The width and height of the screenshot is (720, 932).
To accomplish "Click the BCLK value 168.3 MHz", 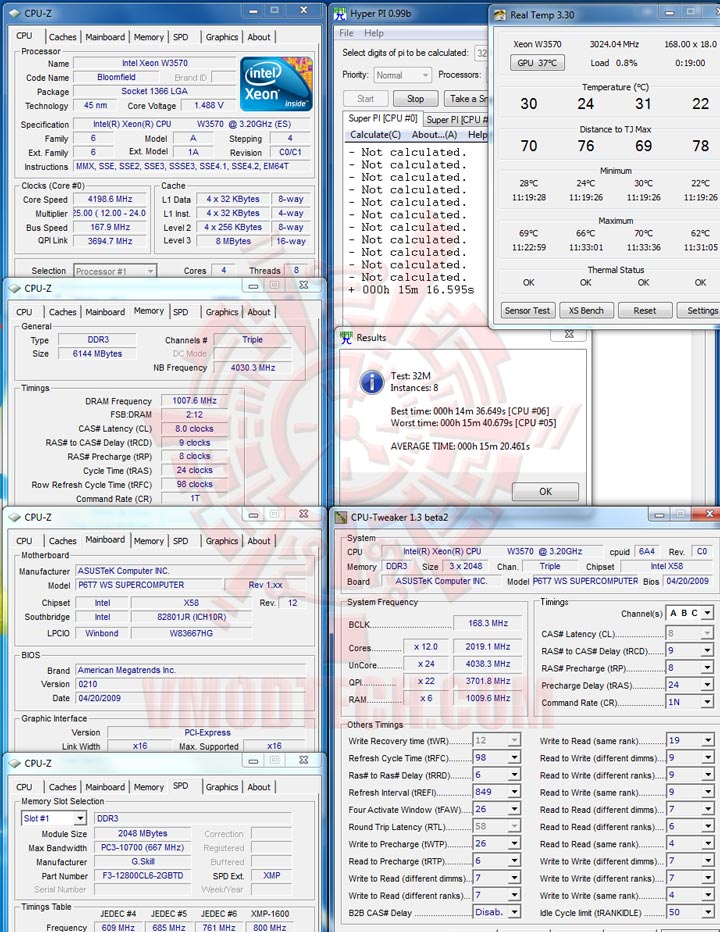I will pyautogui.click(x=488, y=623).
